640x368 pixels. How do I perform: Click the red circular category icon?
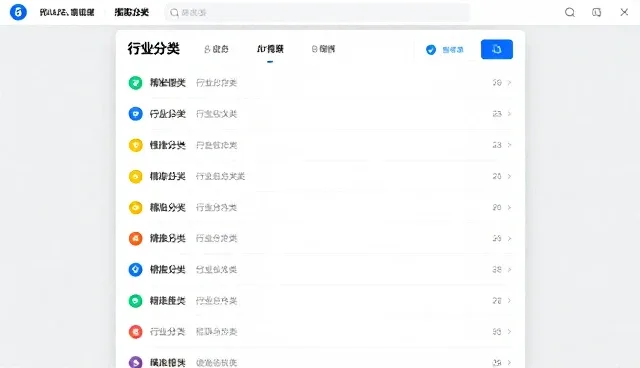pyautogui.click(x=136, y=332)
